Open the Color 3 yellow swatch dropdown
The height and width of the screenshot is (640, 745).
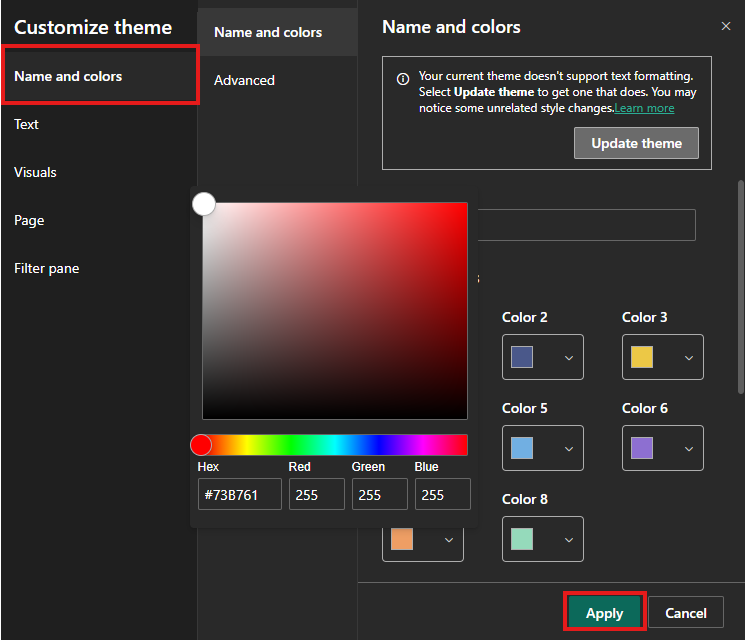tap(662, 357)
